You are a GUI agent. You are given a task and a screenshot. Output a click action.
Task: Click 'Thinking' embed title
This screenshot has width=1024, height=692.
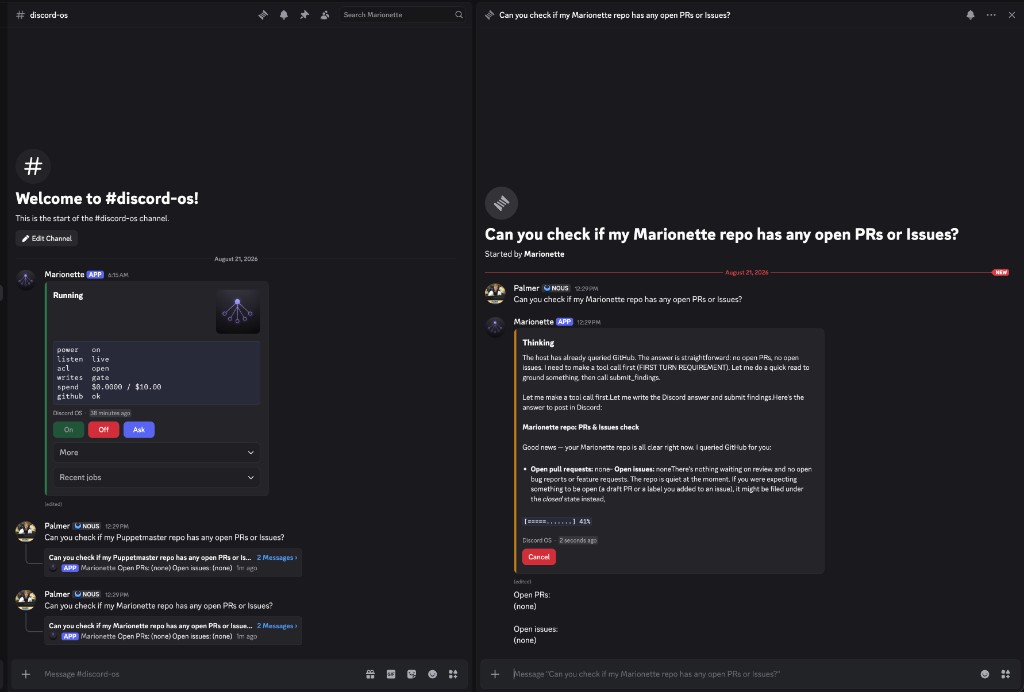pos(538,343)
